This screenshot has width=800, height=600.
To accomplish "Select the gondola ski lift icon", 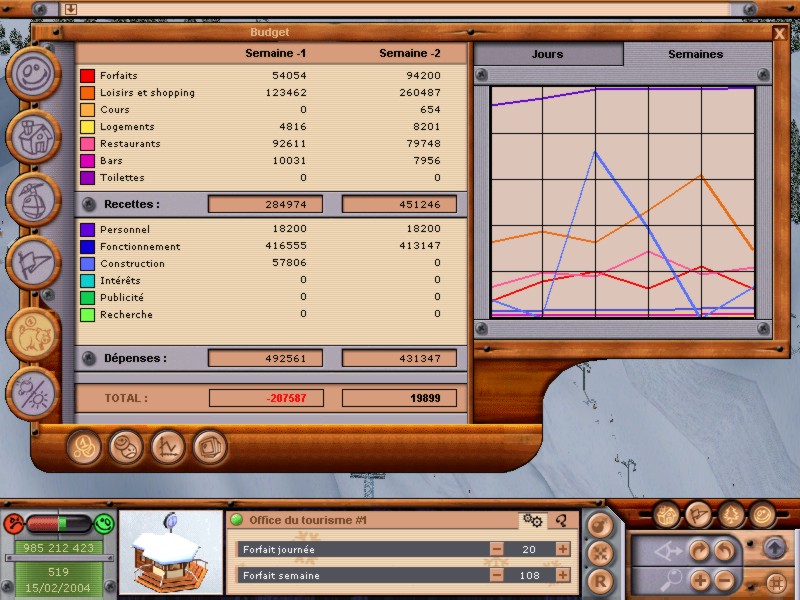I will tap(33, 200).
